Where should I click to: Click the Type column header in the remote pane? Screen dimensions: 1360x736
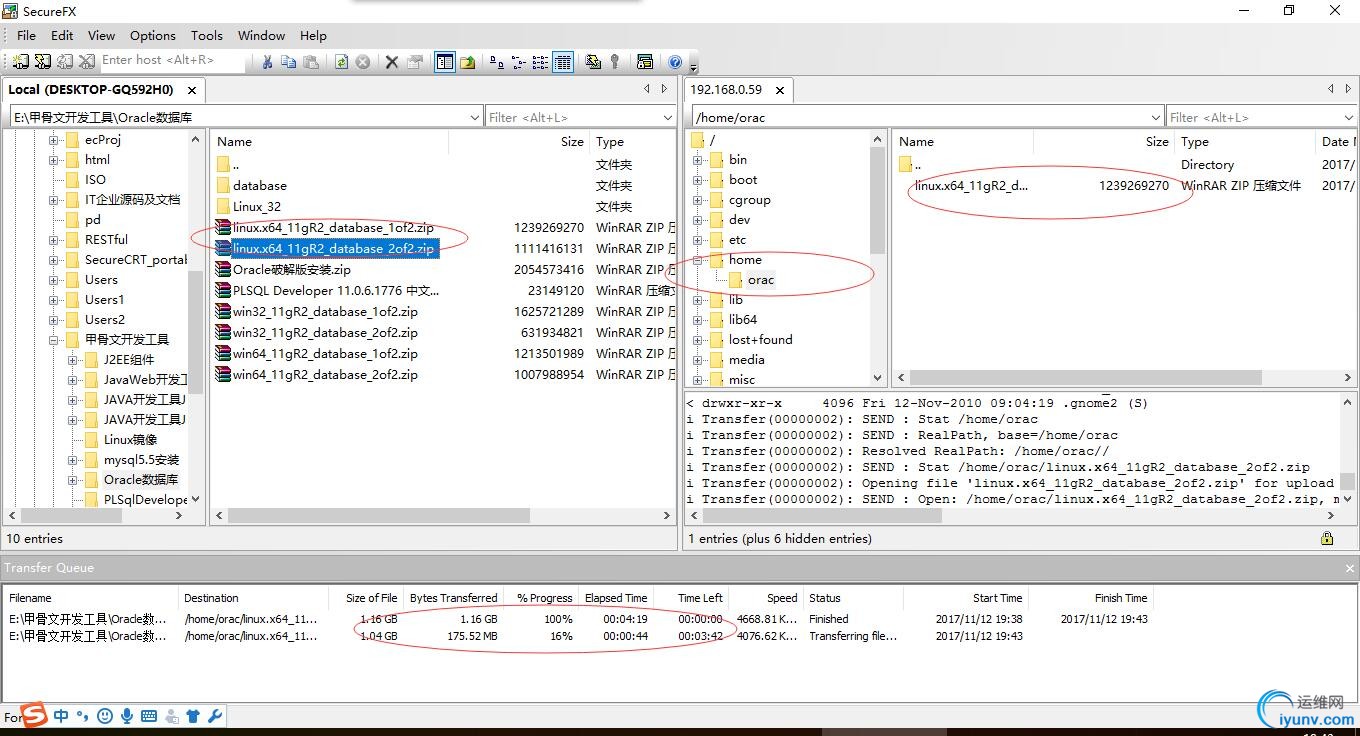click(x=1244, y=141)
